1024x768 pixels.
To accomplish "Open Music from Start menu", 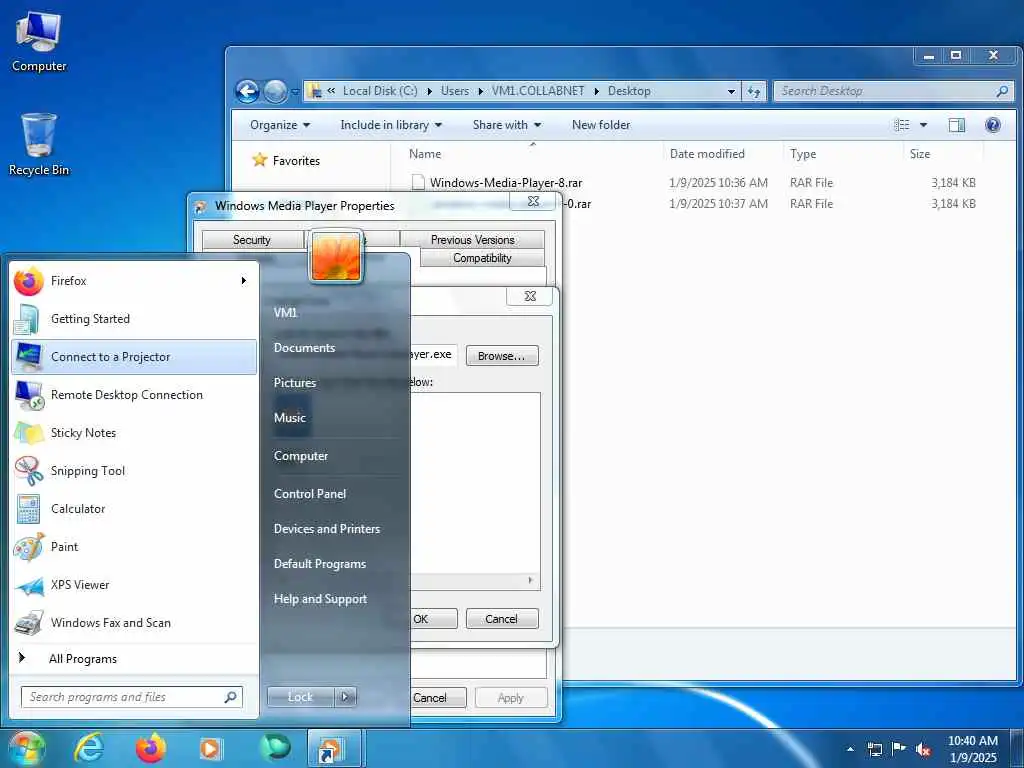I will (289, 417).
